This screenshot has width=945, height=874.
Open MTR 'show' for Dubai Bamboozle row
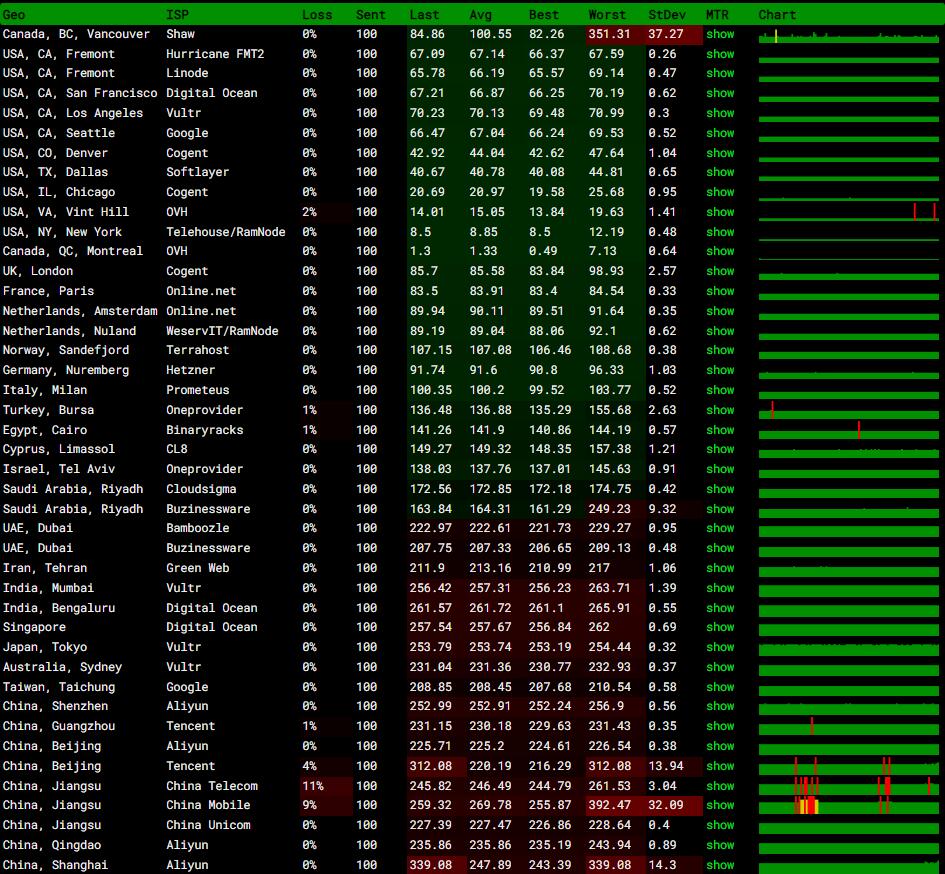pos(720,528)
